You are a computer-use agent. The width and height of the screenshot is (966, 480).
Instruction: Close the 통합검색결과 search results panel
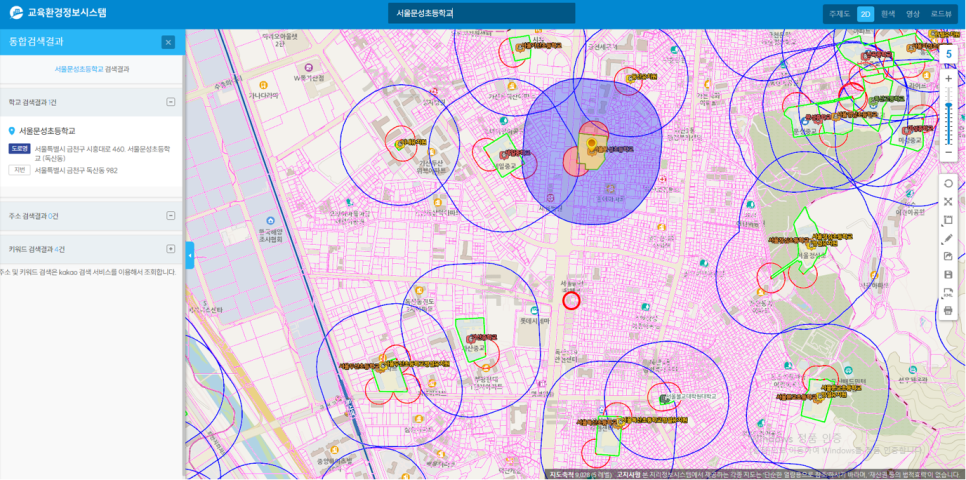click(168, 42)
